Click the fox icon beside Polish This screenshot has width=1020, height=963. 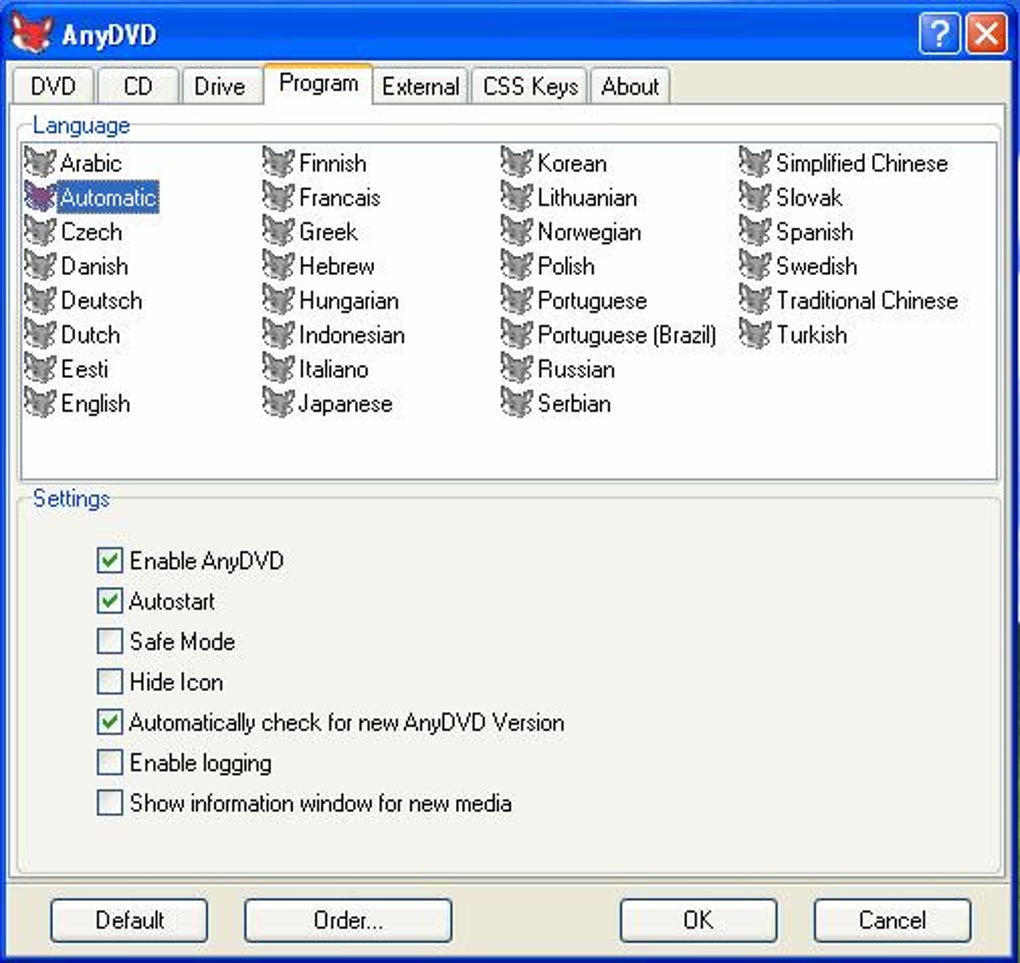(x=517, y=265)
